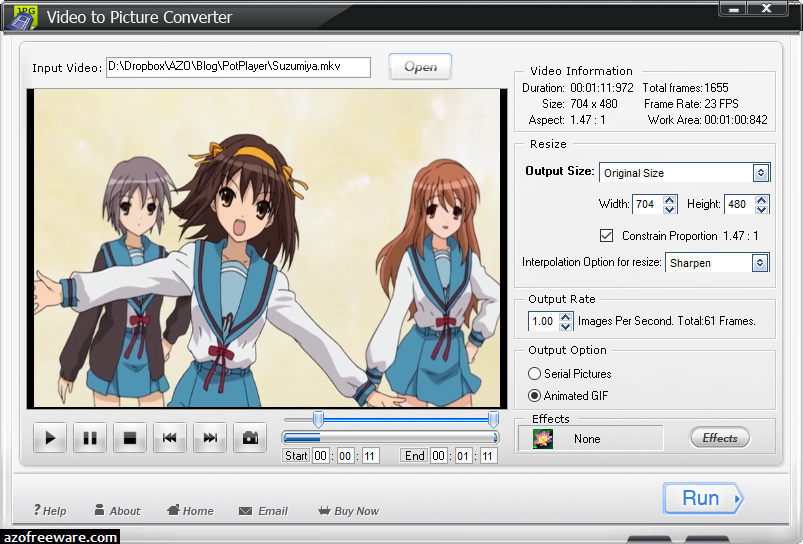Click the Buy Now link
Image resolution: width=803 pixels, height=544 pixels.
[348, 511]
